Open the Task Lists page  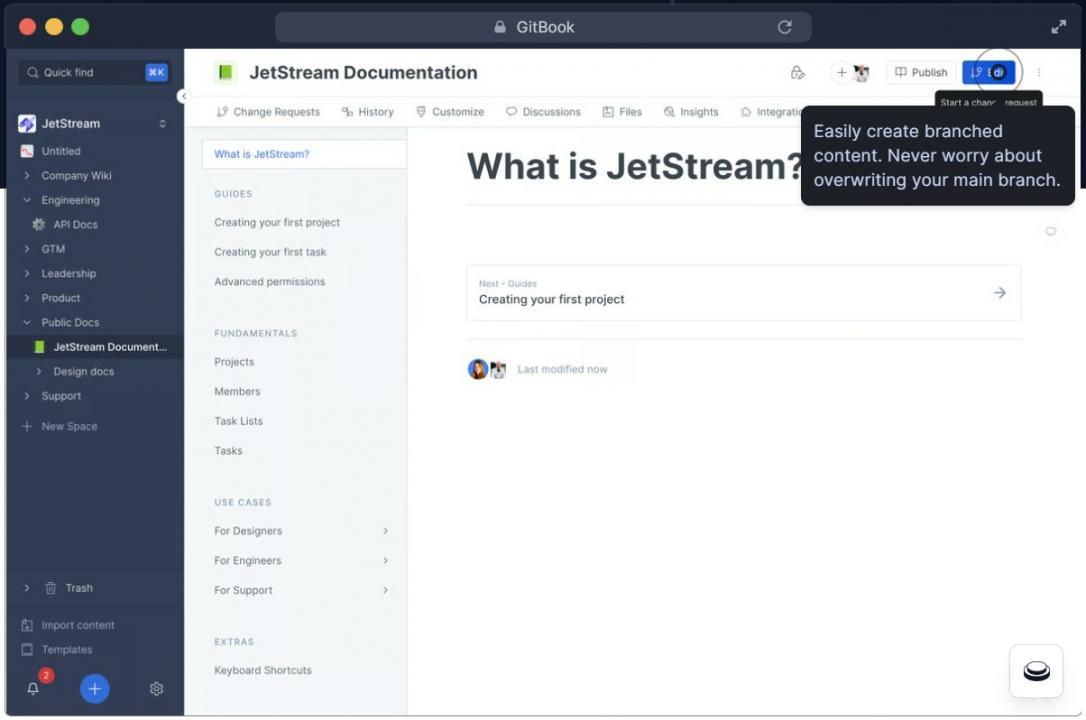(x=238, y=421)
